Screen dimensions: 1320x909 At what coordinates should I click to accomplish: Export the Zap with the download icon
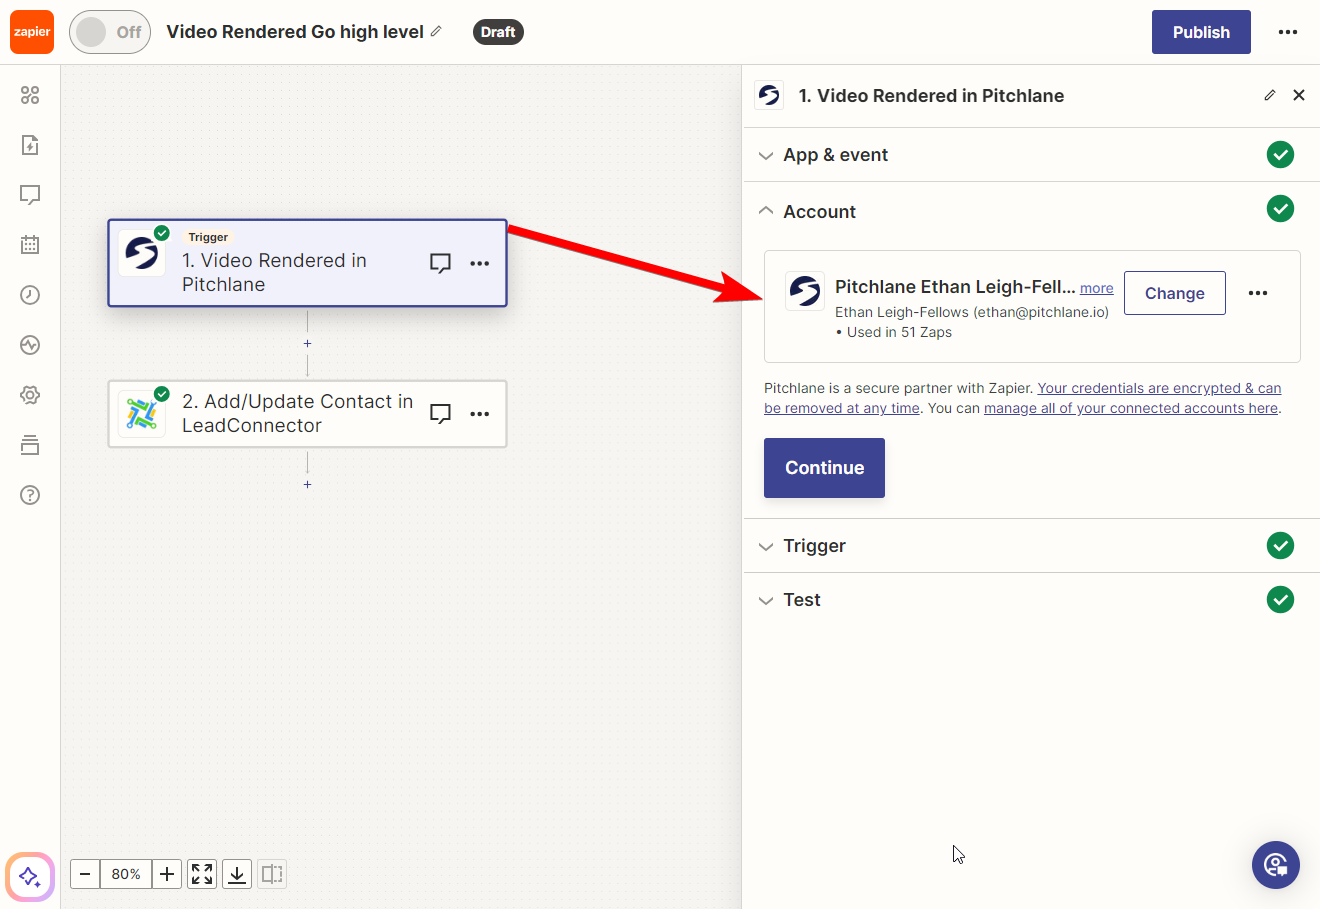coord(237,874)
